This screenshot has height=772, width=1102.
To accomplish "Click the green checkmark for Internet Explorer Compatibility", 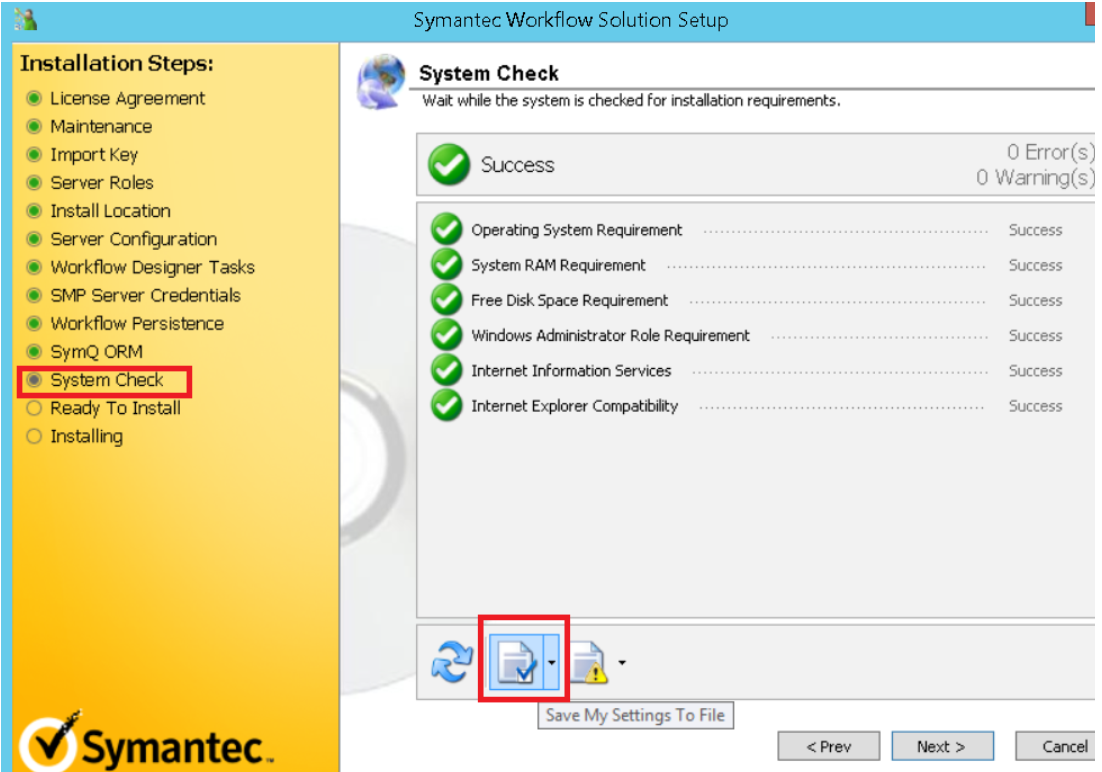I will 446,405.
